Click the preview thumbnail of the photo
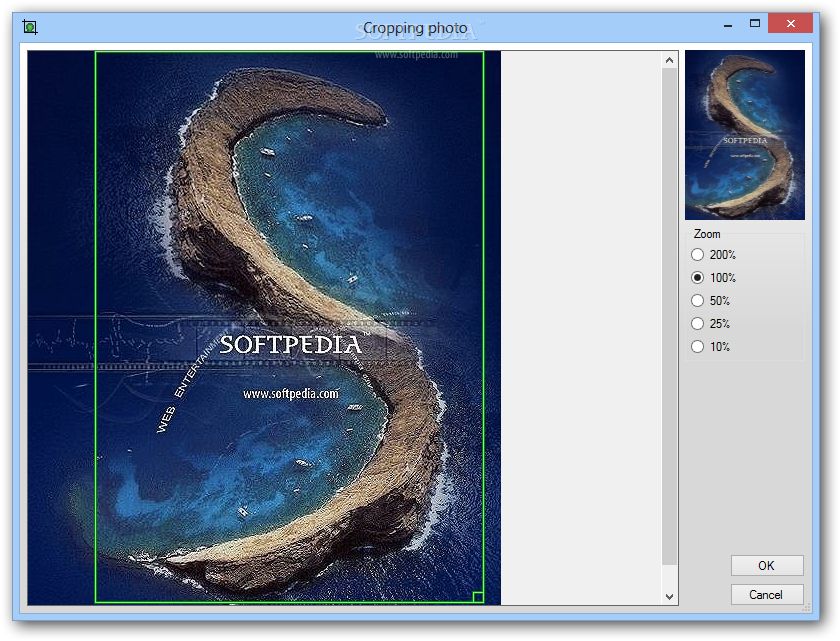Screen dimensions: 840x641 point(745,135)
